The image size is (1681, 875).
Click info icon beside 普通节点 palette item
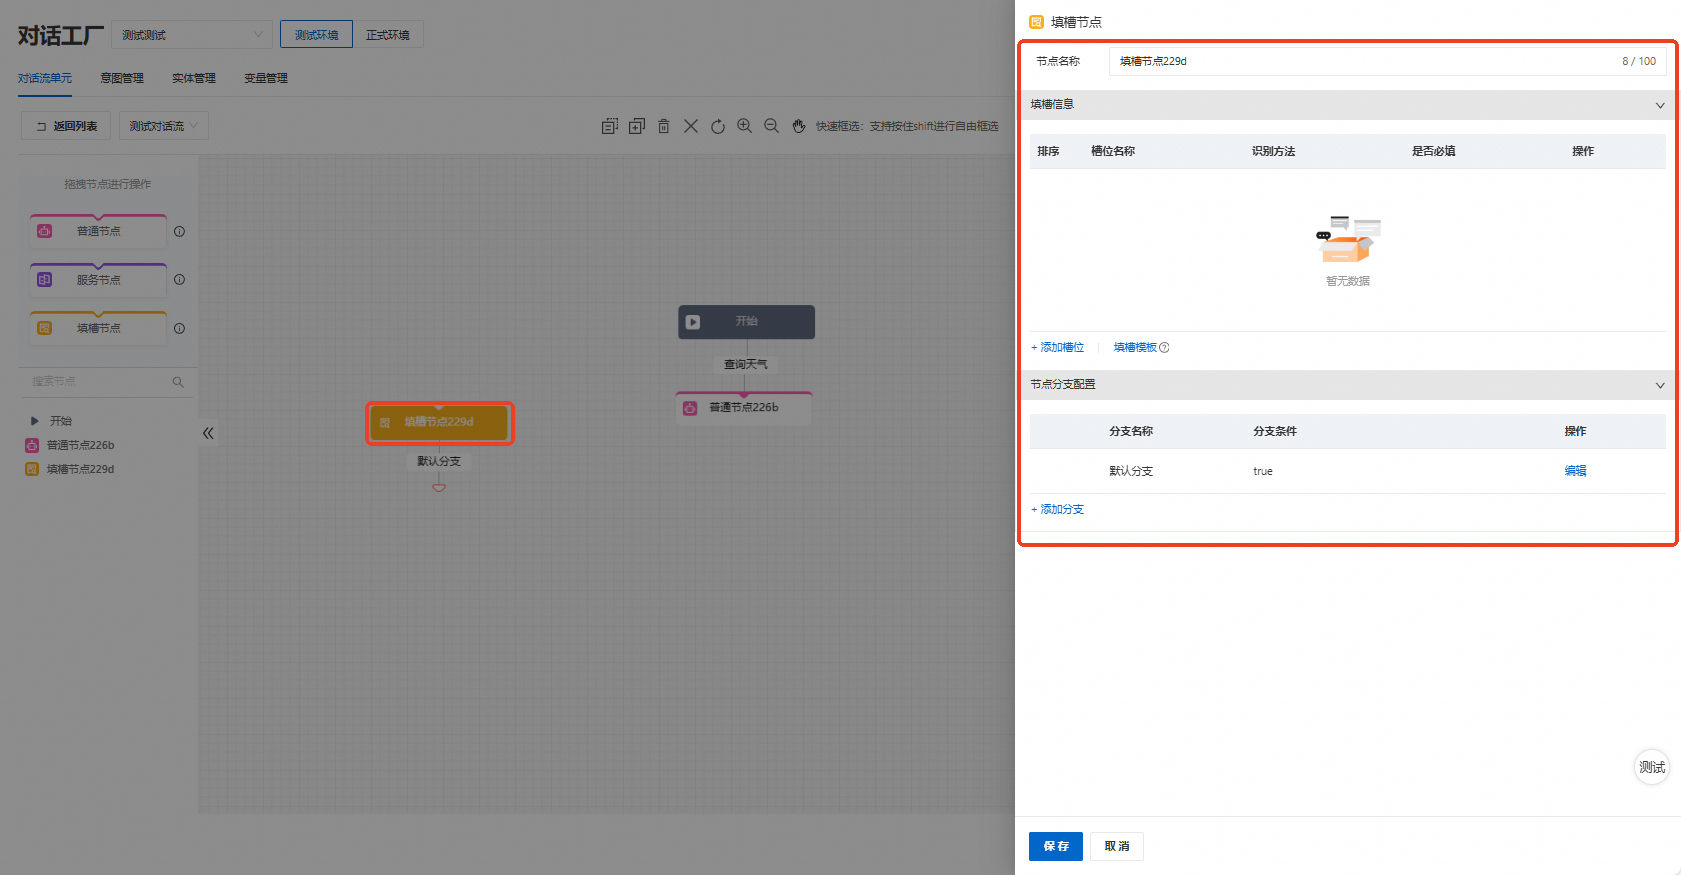point(180,231)
